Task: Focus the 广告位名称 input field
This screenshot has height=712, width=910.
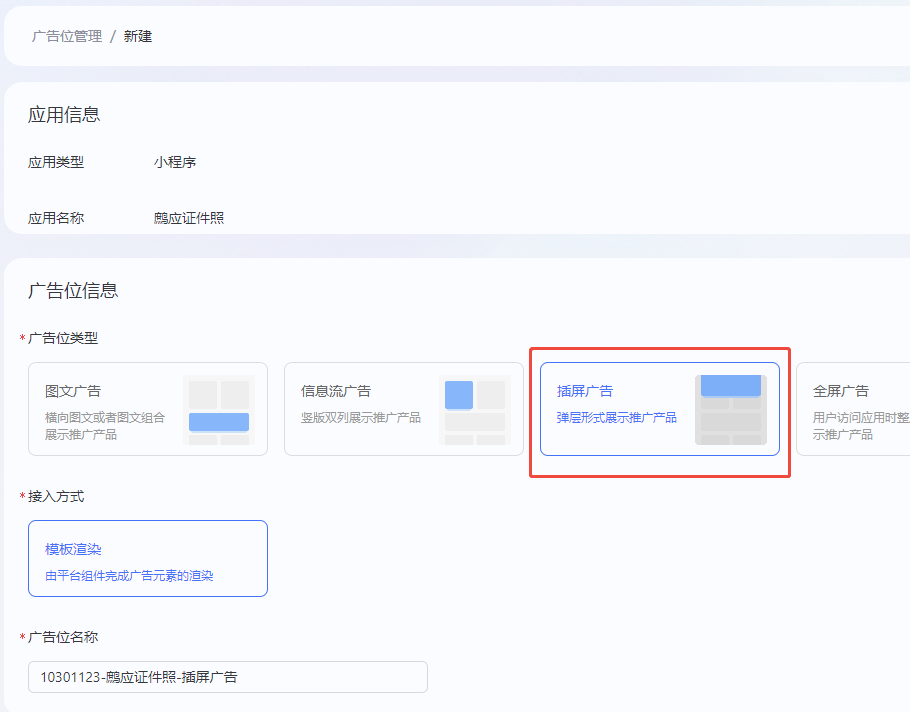Action: coord(228,677)
